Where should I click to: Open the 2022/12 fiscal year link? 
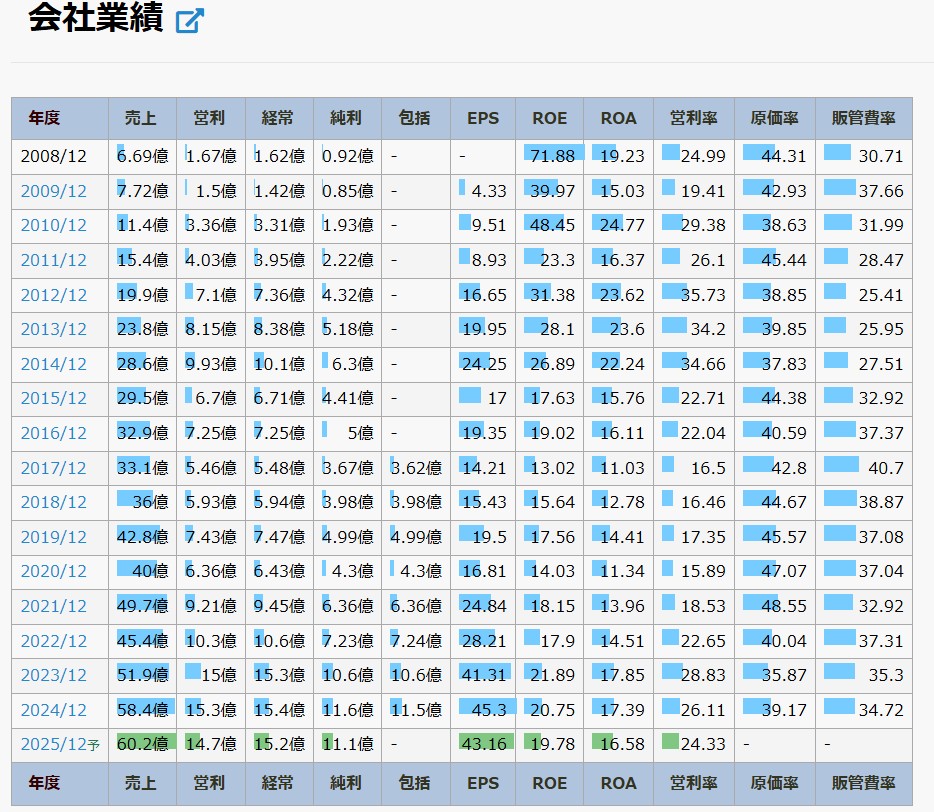54,641
